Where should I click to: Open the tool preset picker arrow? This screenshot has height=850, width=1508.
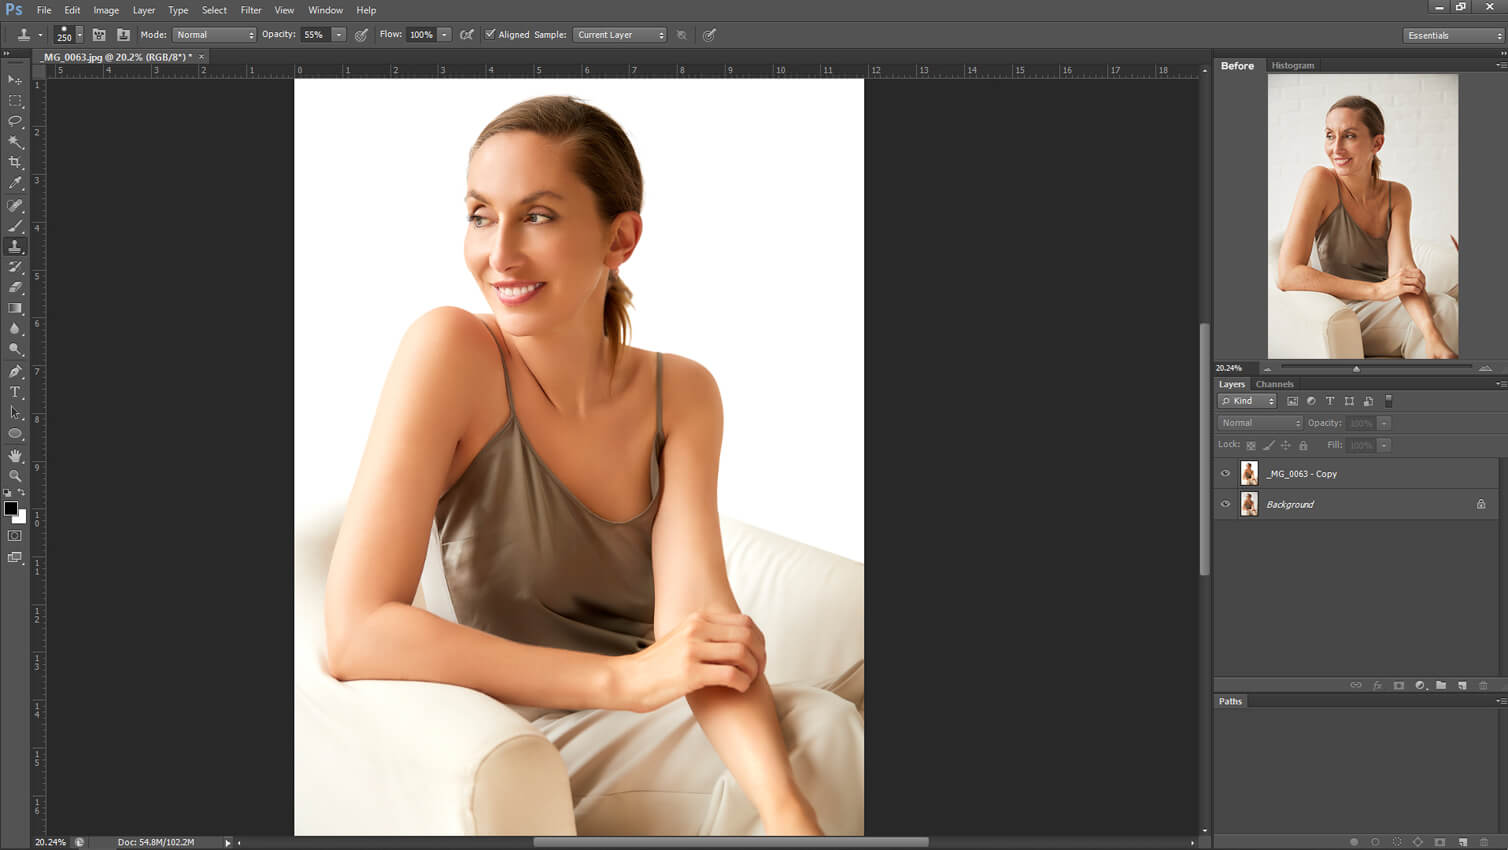coord(40,35)
